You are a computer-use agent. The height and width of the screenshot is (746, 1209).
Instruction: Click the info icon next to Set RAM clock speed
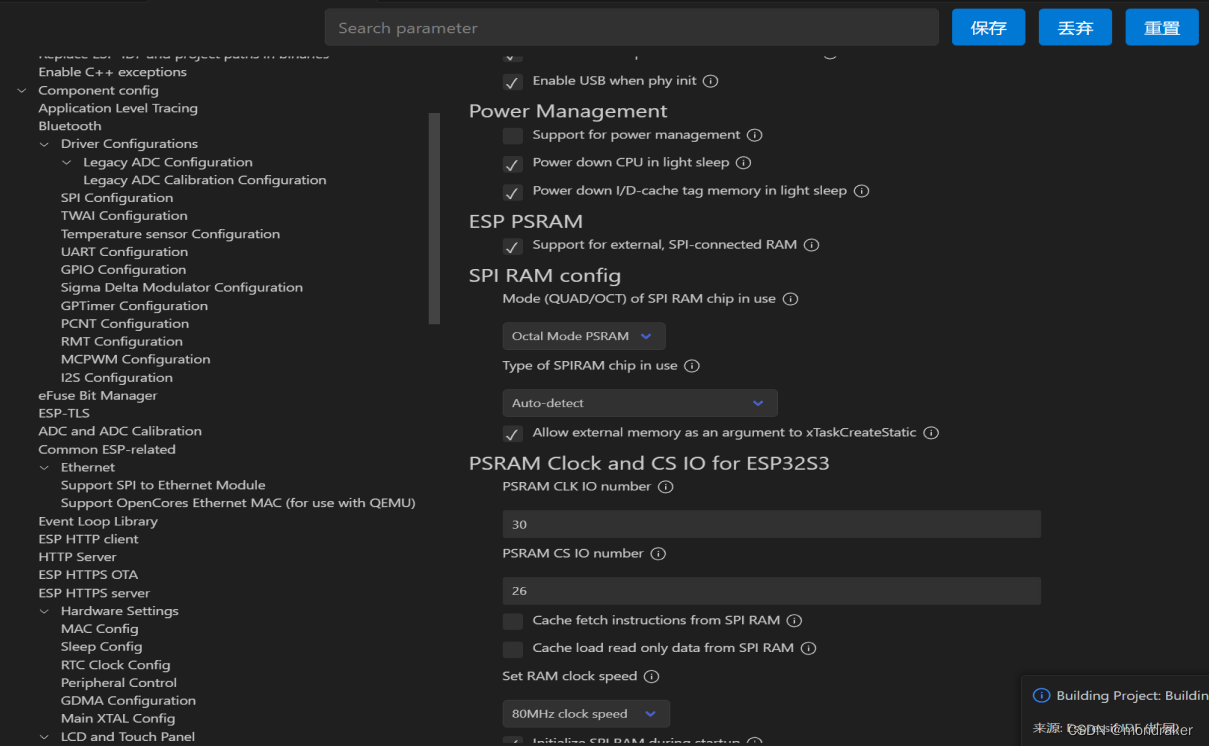tap(651, 676)
